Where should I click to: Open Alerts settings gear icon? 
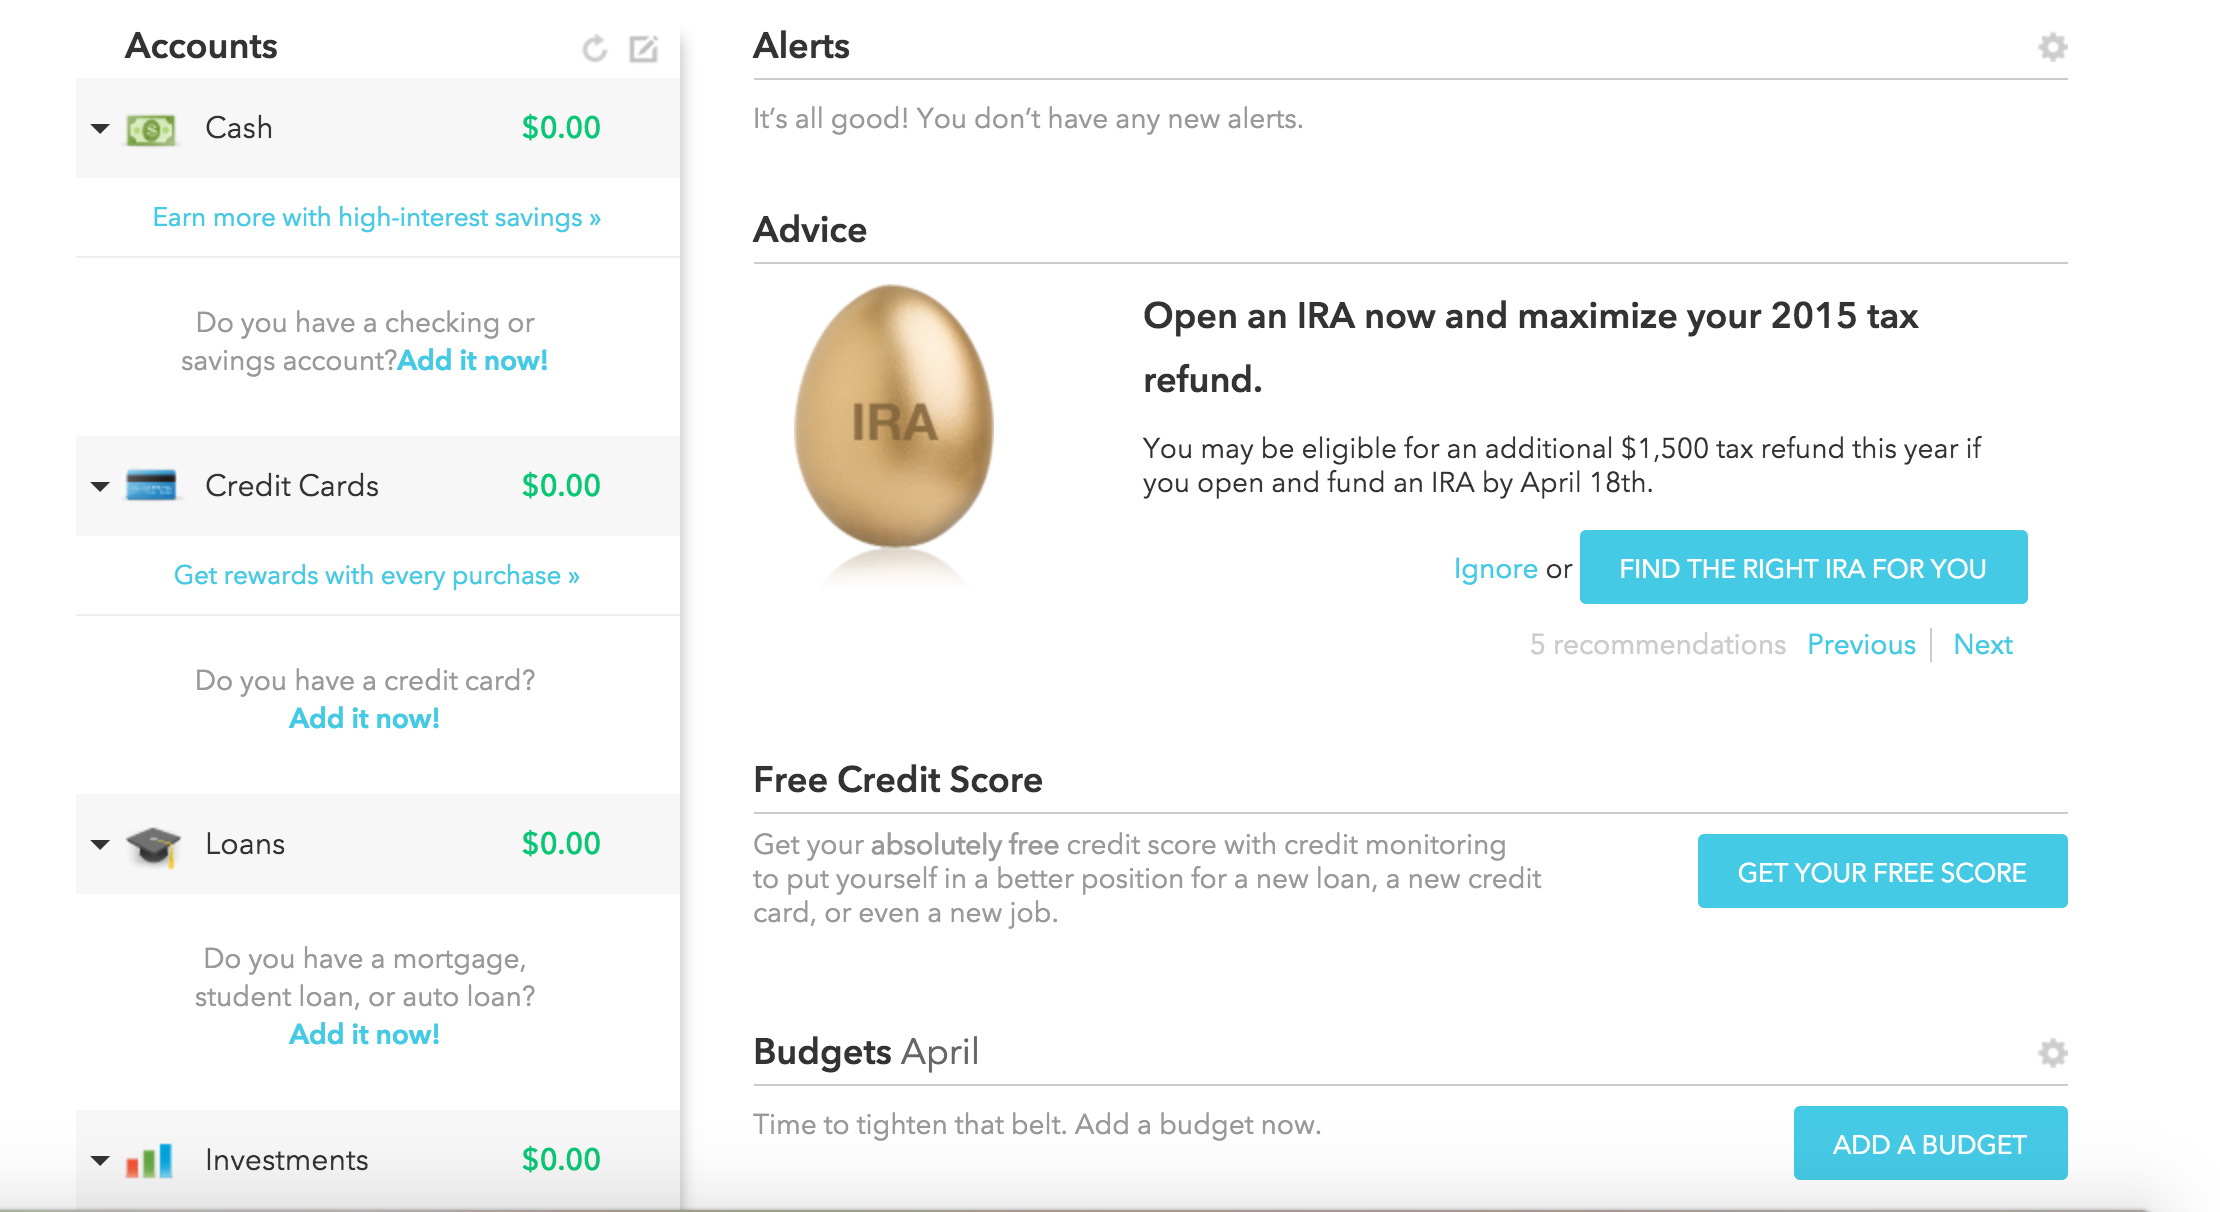coord(2052,47)
